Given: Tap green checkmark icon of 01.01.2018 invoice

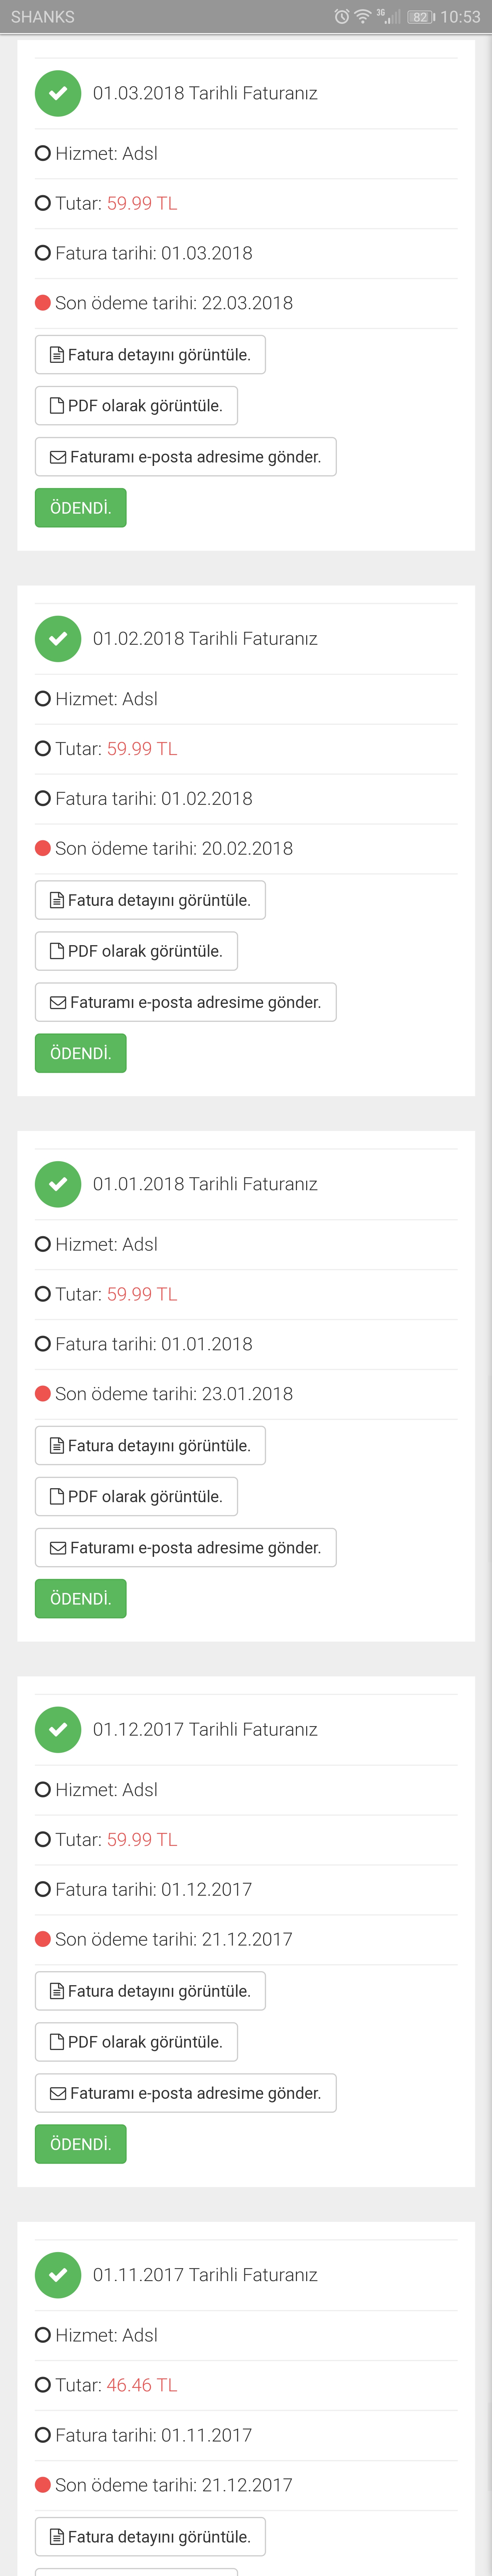Looking at the screenshot, I should pos(58,1184).
